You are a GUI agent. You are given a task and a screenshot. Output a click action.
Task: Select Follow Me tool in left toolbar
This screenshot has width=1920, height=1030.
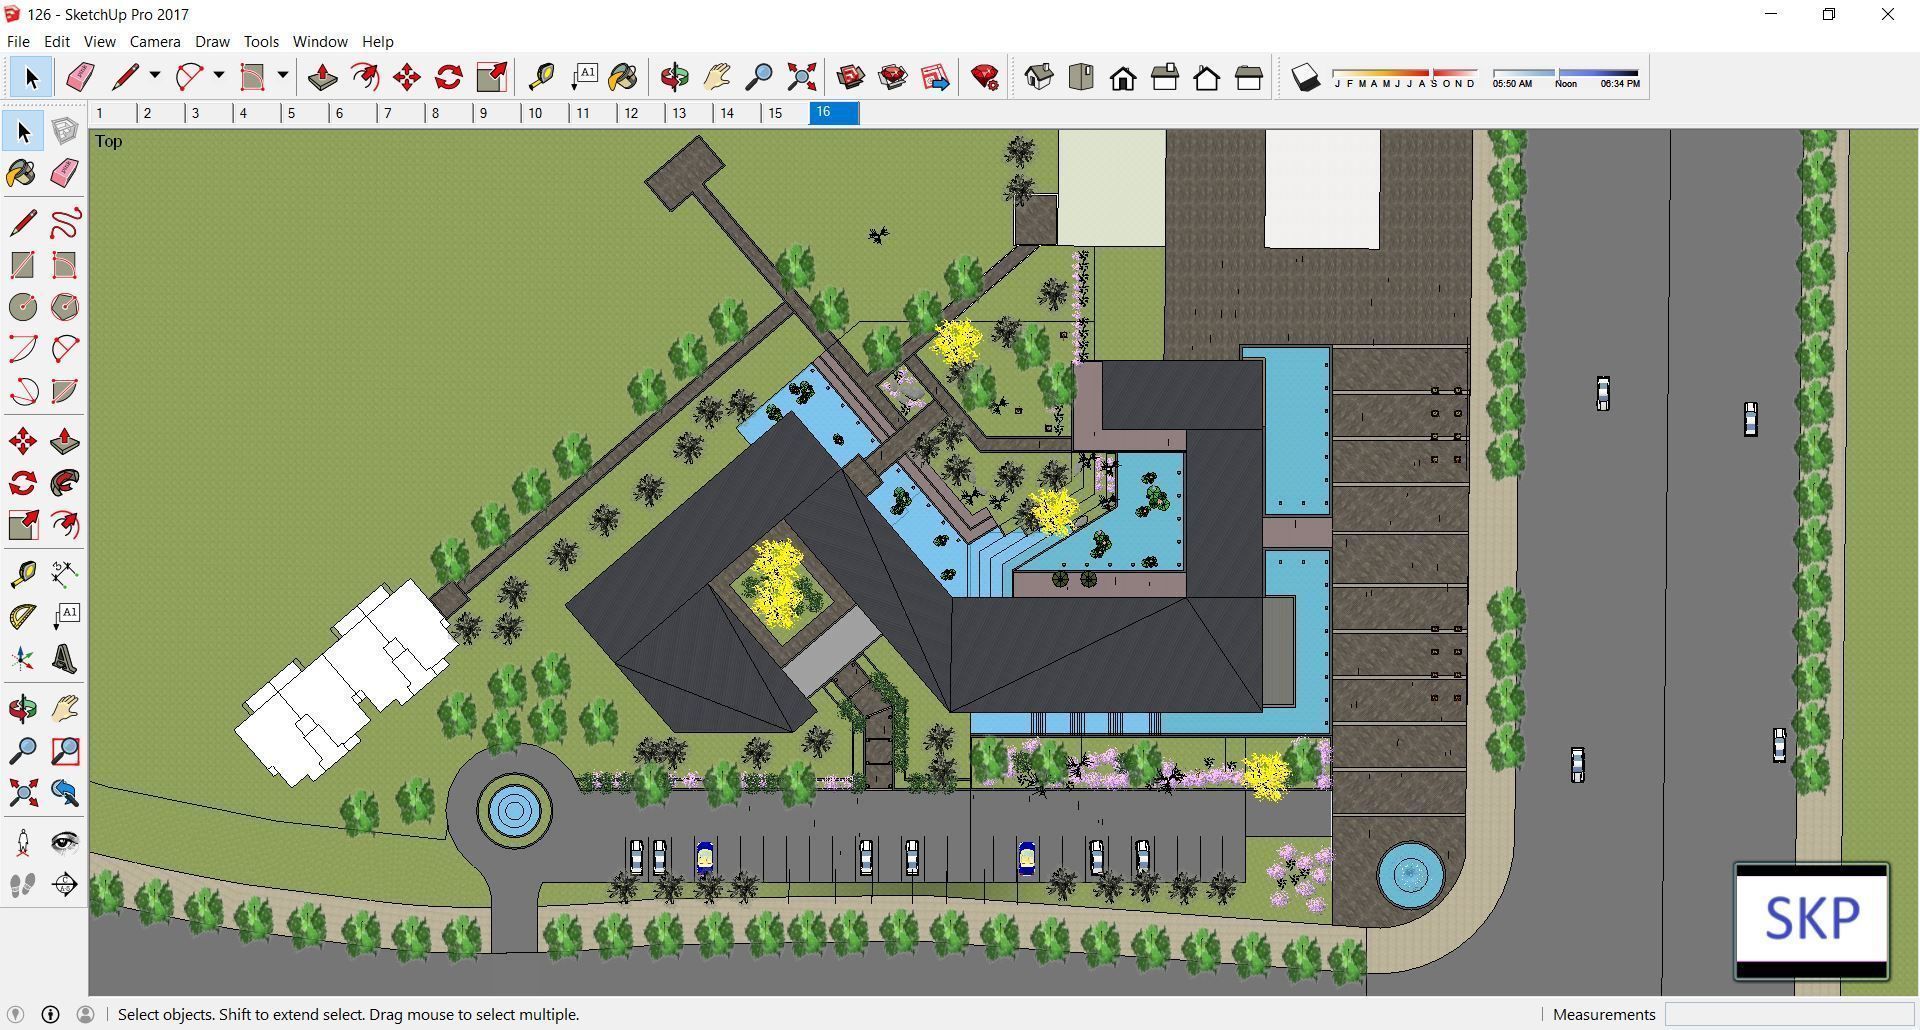(65, 483)
